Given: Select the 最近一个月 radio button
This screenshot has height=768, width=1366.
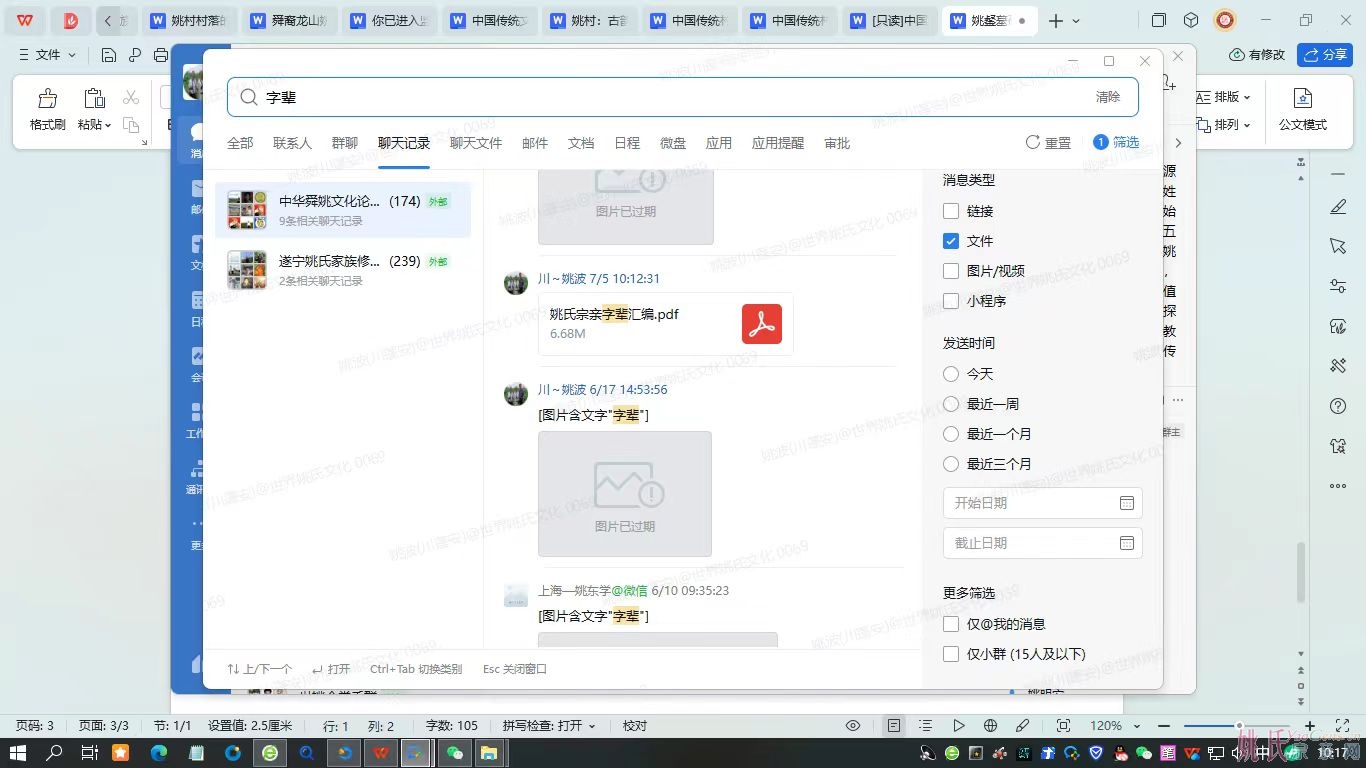Looking at the screenshot, I should pos(951,434).
